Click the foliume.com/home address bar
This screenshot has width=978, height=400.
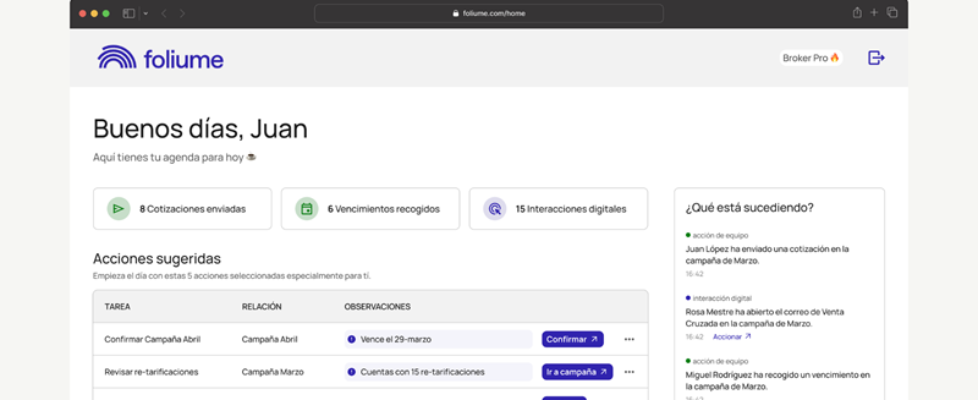click(x=489, y=13)
